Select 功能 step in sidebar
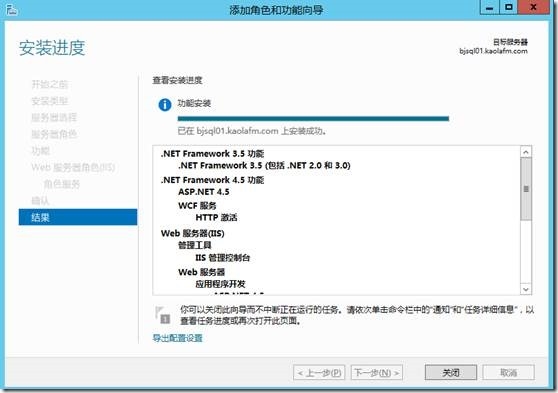Screen dimensions: 558x393 point(40,151)
